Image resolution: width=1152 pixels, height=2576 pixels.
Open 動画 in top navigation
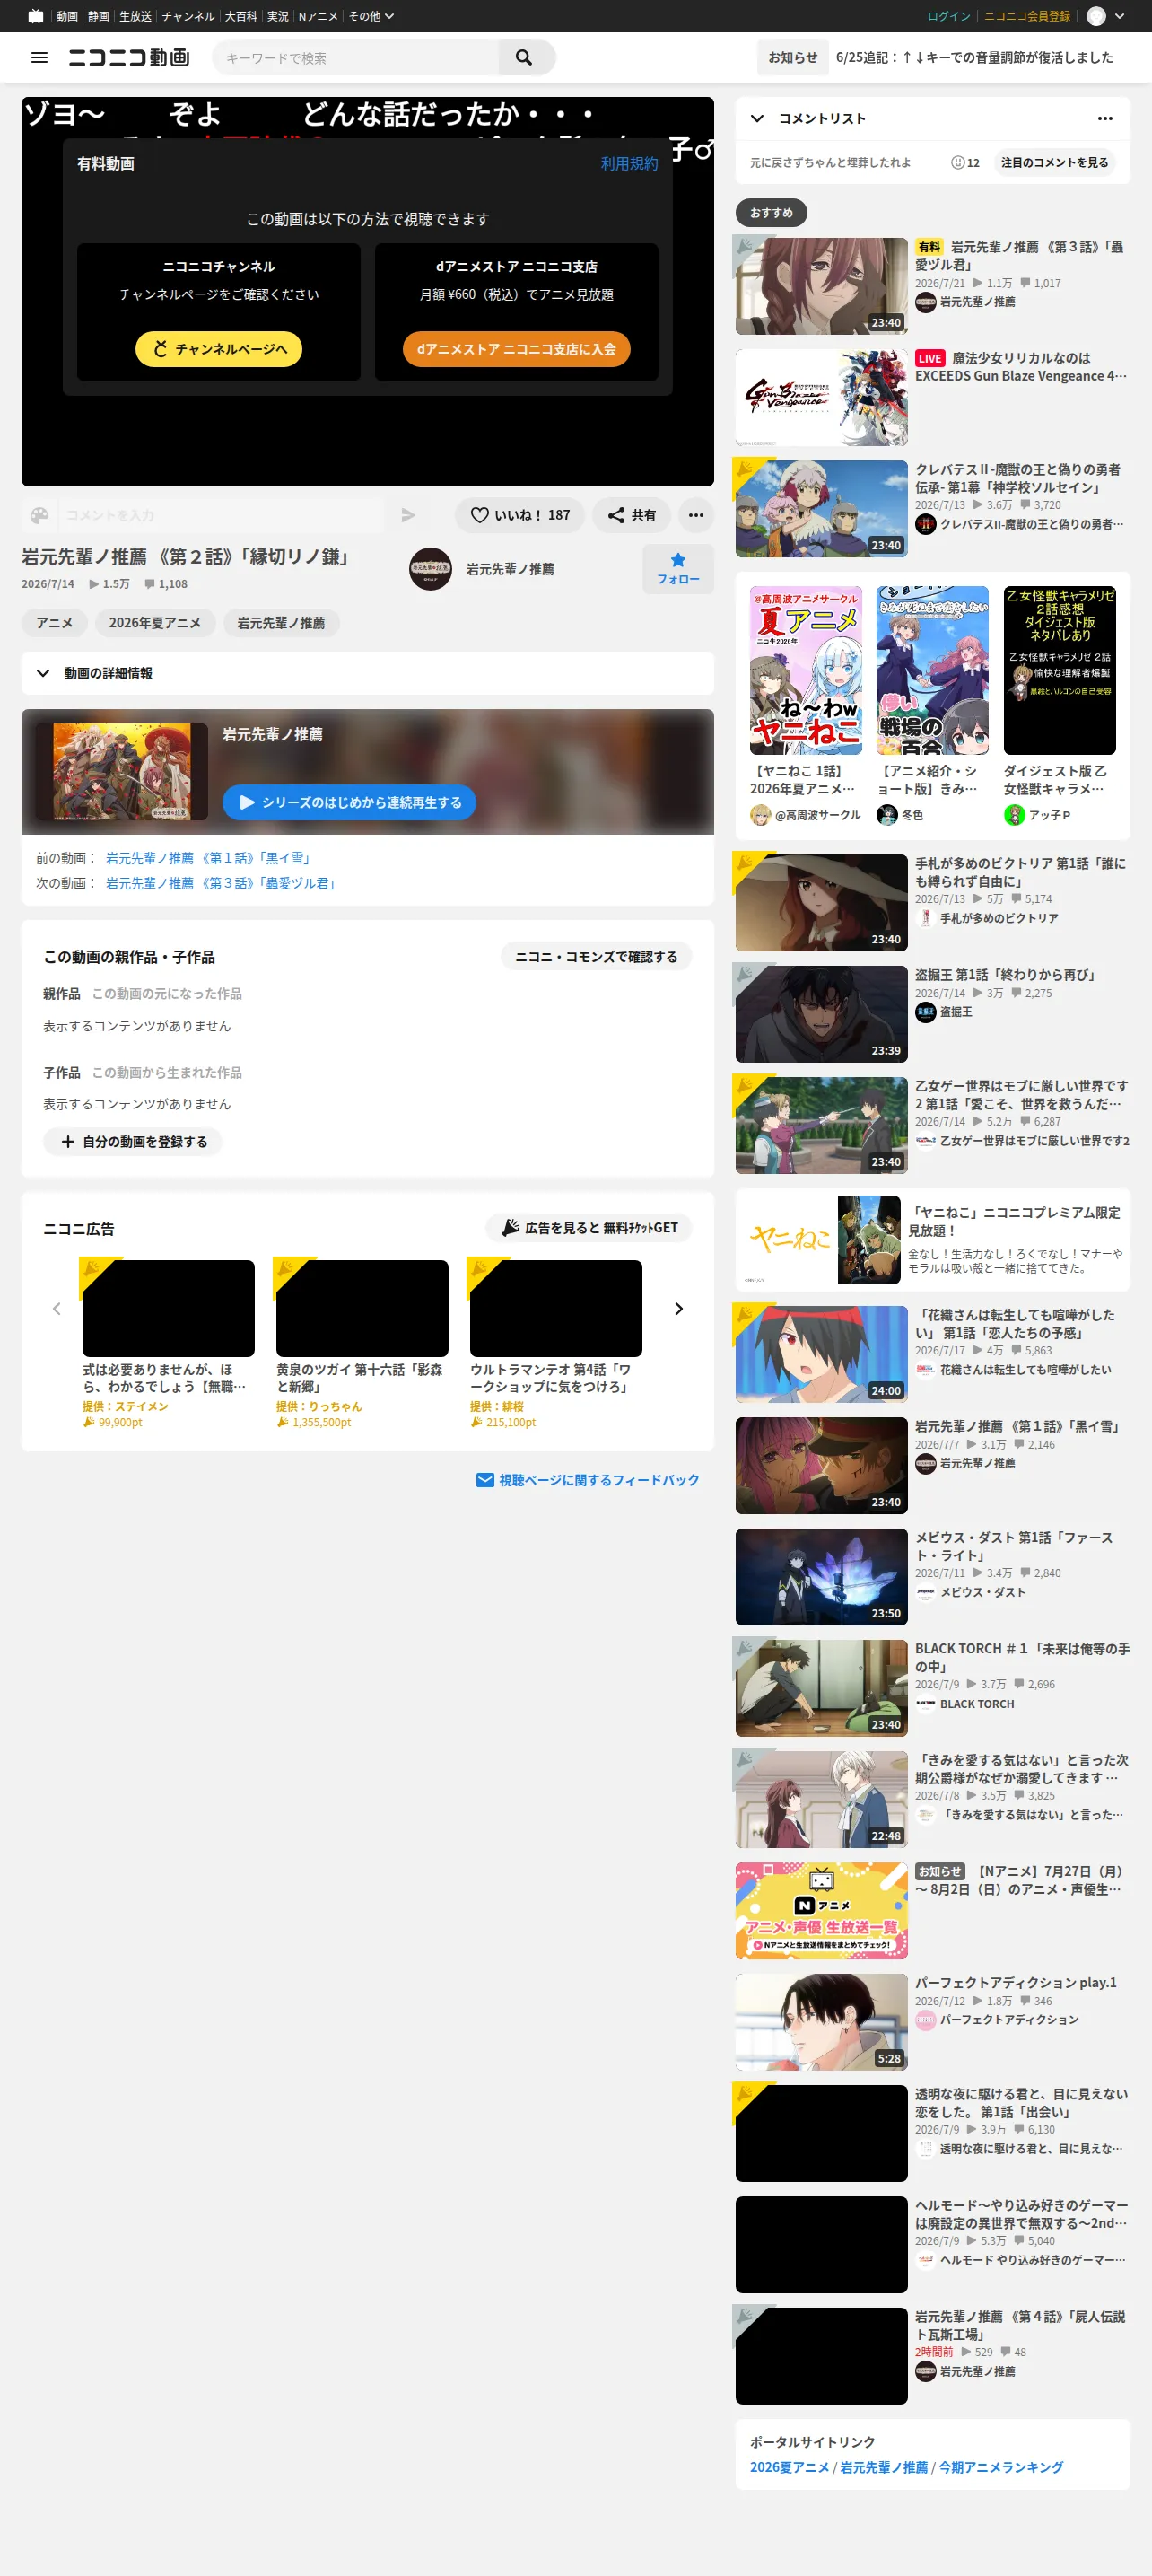[x=67, y=16]
